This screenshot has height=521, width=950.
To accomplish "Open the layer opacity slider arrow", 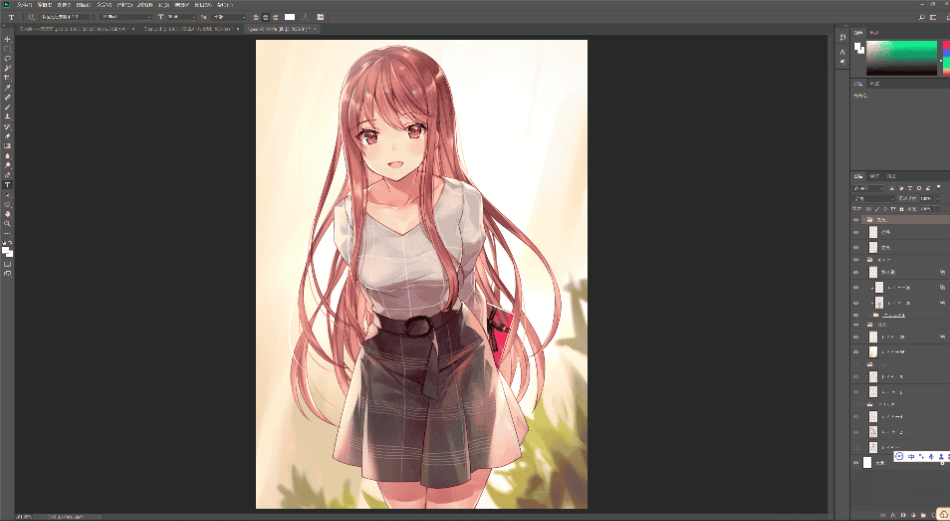I will click(938, 199).
